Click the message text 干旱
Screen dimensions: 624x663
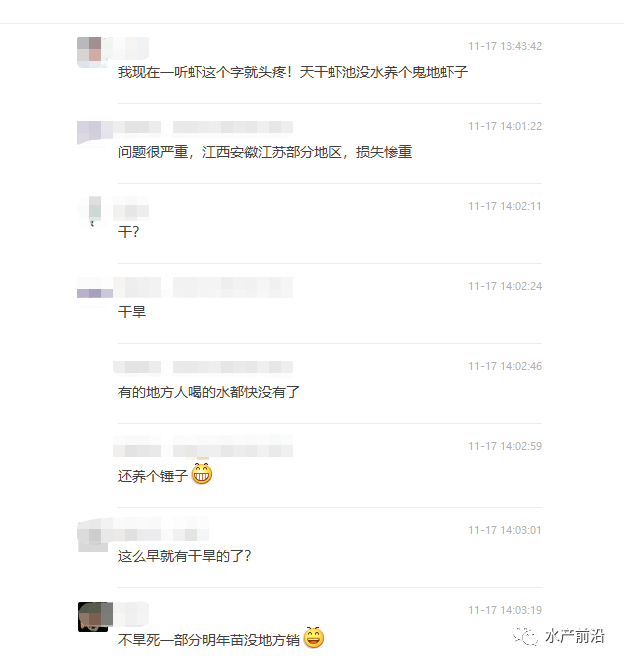132,312
